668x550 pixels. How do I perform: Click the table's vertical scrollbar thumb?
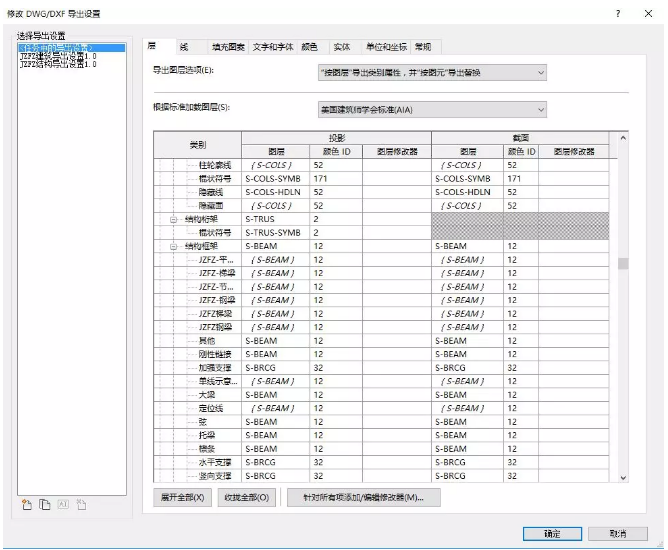click(x=623, y=263)
